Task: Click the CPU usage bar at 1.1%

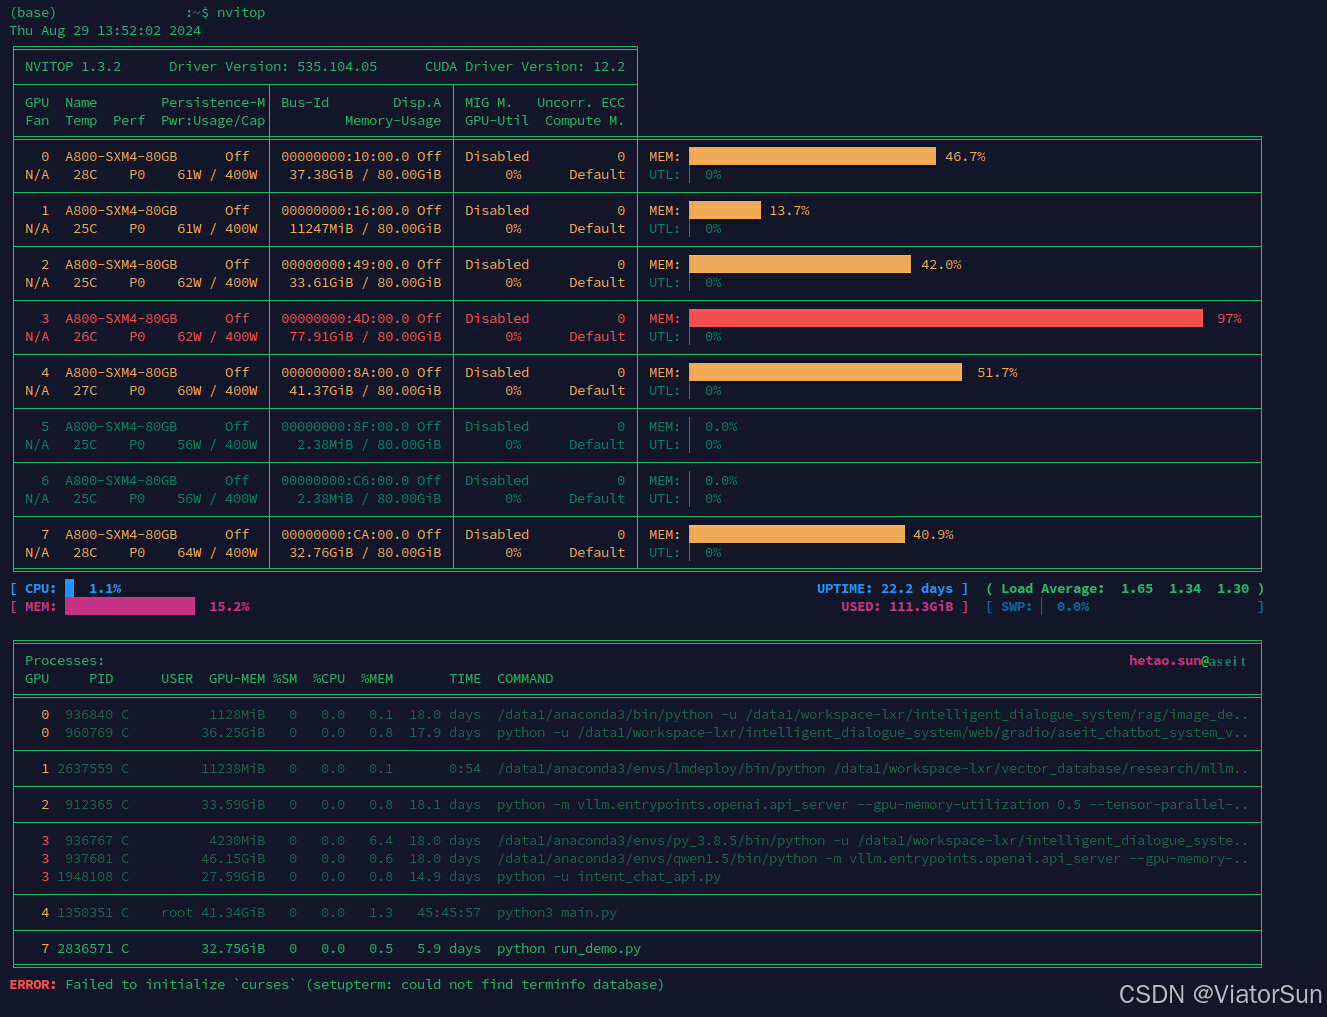Action: [x=69, y=588]
